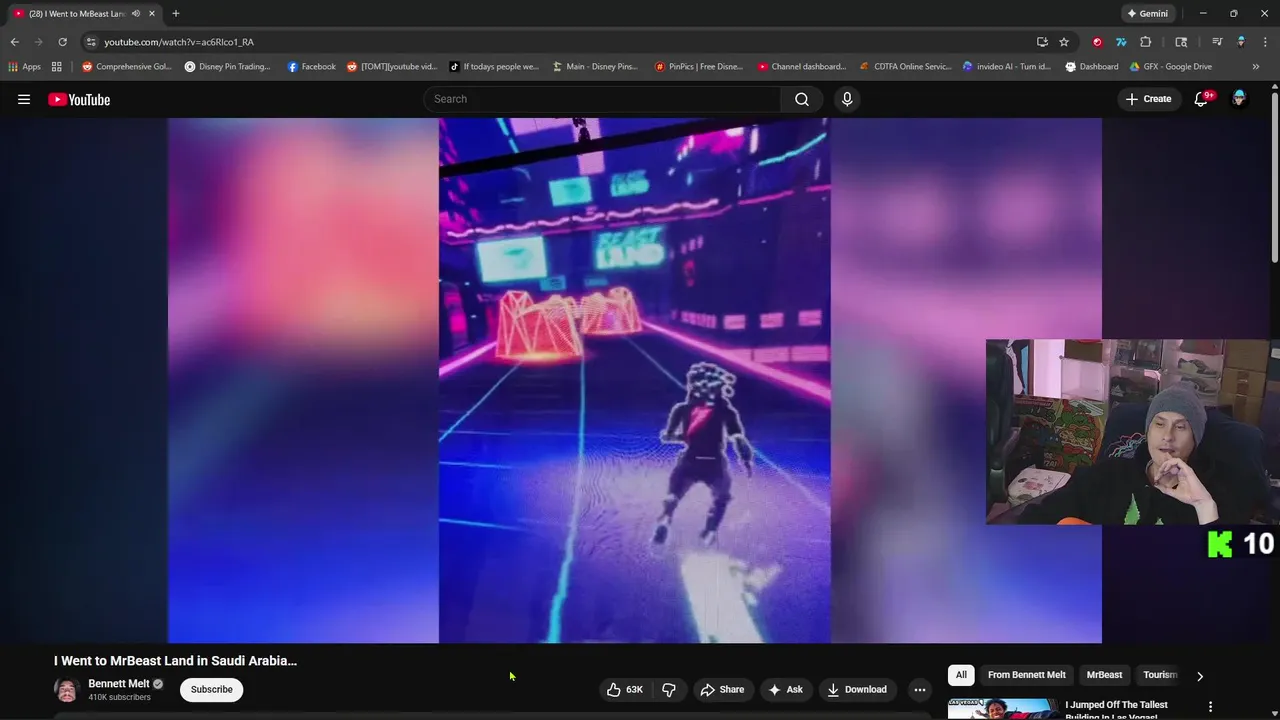Select the Tourism filter chip
Image resolution: width=1280 pixels, height=720 pixels.
coord(1160,675)
